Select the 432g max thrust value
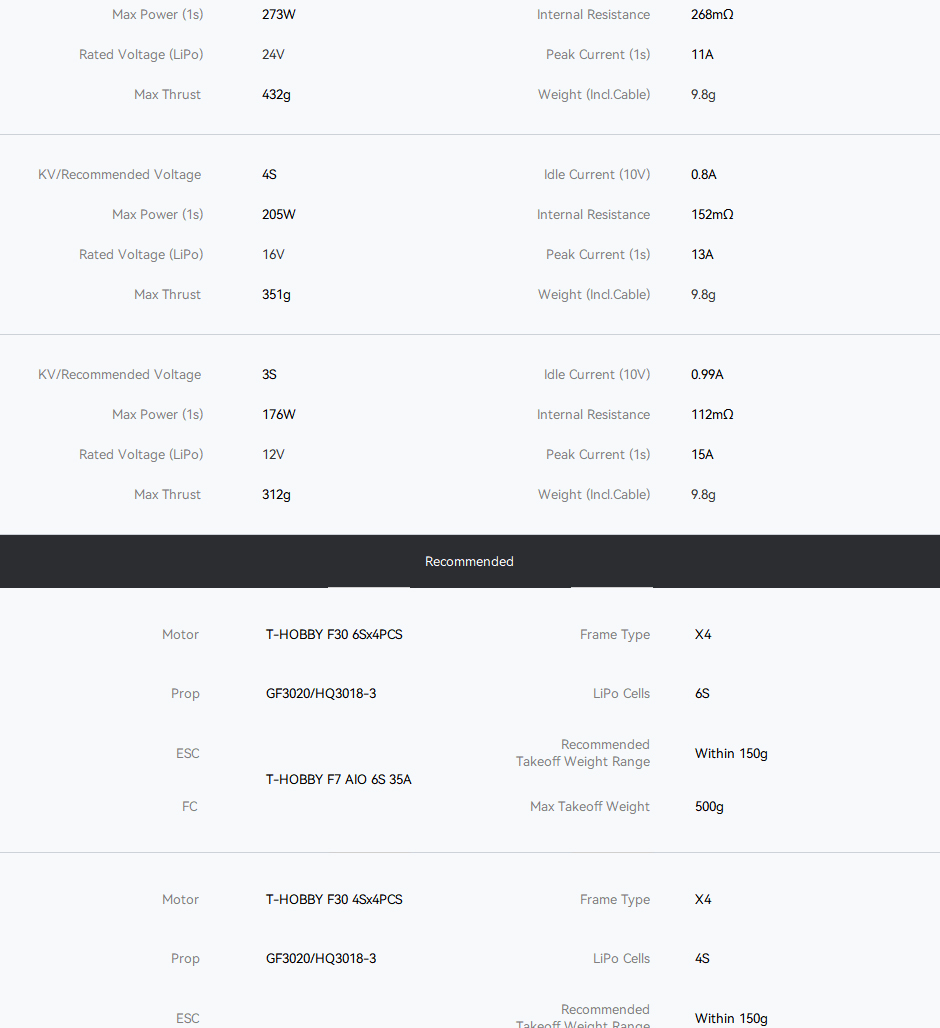 pos(276,95)
